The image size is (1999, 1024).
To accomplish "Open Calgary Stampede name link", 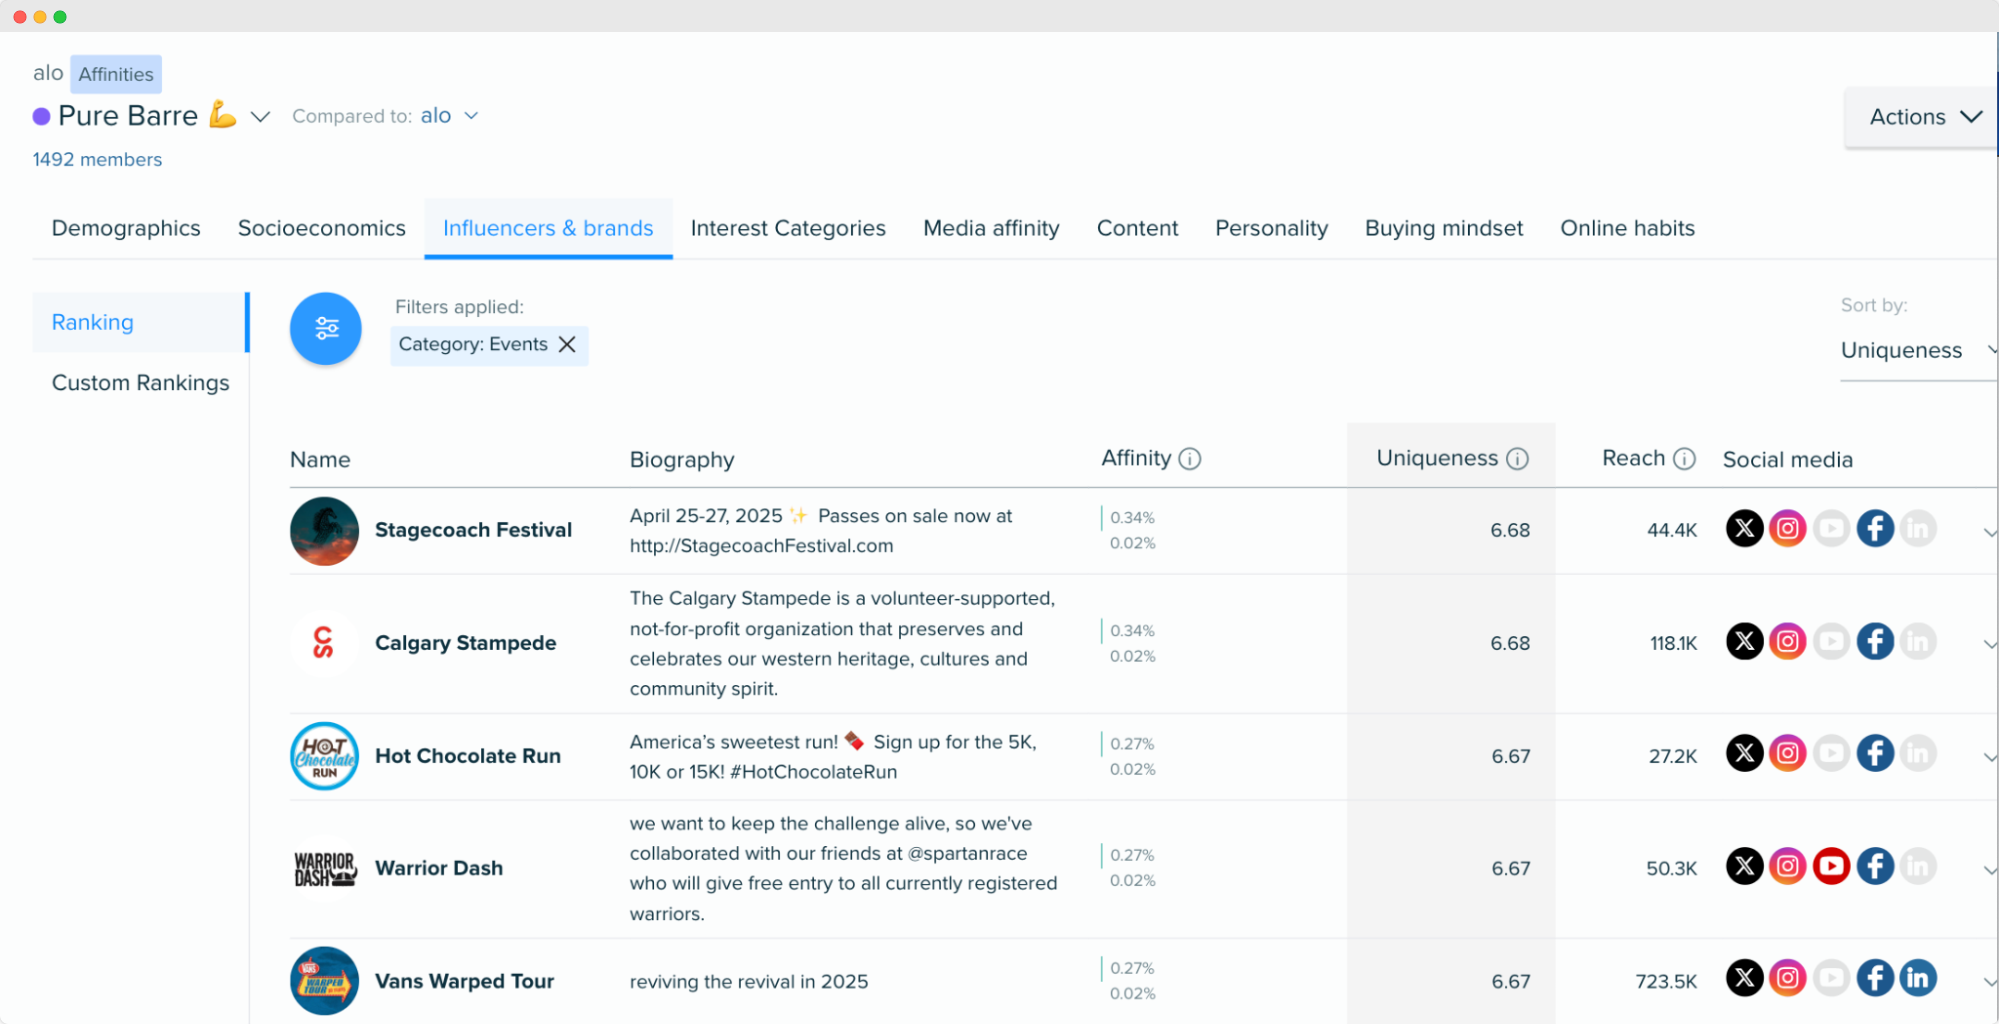I will coord(465,643).
